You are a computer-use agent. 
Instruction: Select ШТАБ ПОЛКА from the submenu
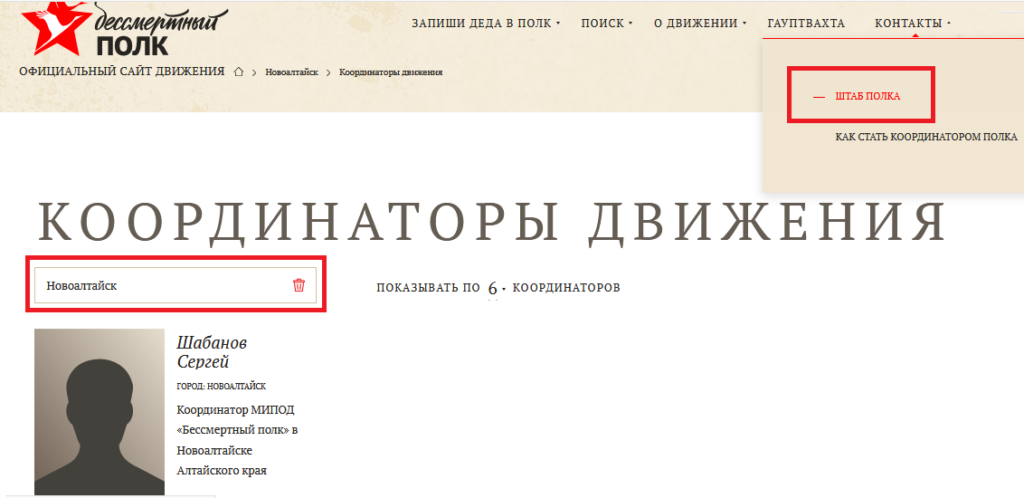pos(867,96)
